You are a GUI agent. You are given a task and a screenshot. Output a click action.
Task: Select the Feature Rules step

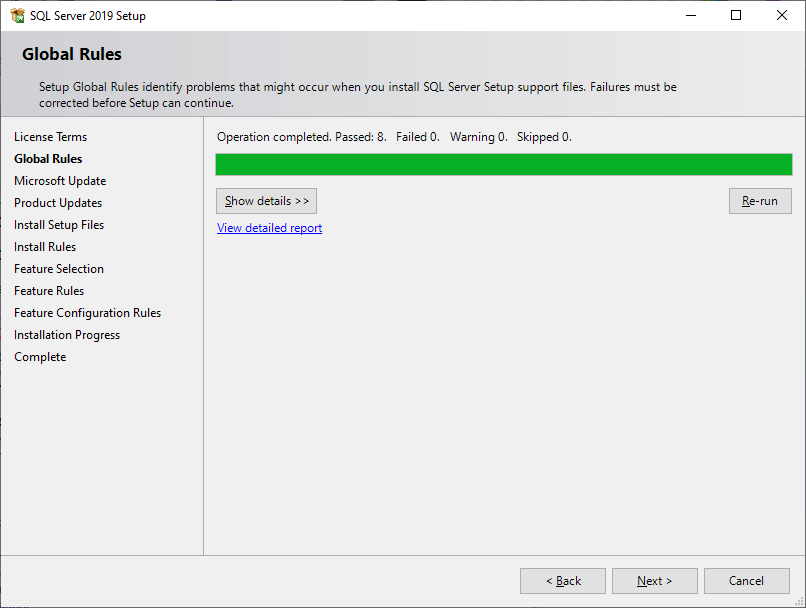pos(49,290)
